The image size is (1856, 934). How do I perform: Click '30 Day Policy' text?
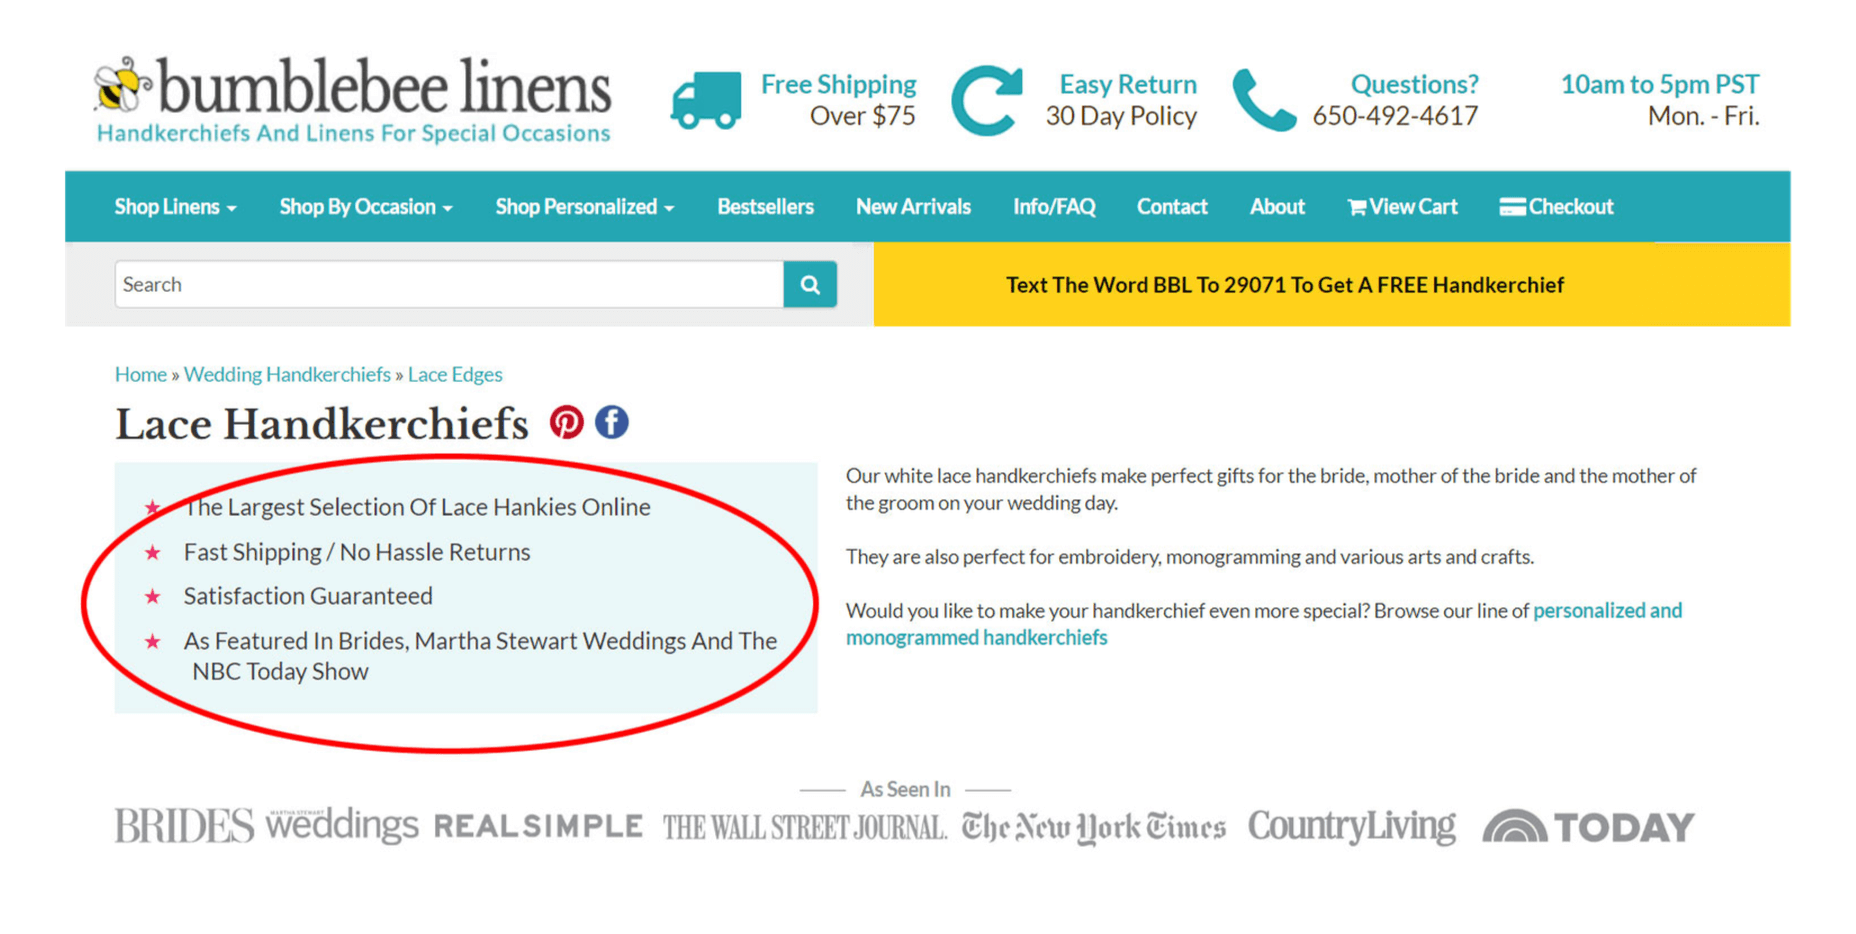(x=1121, y=116)
